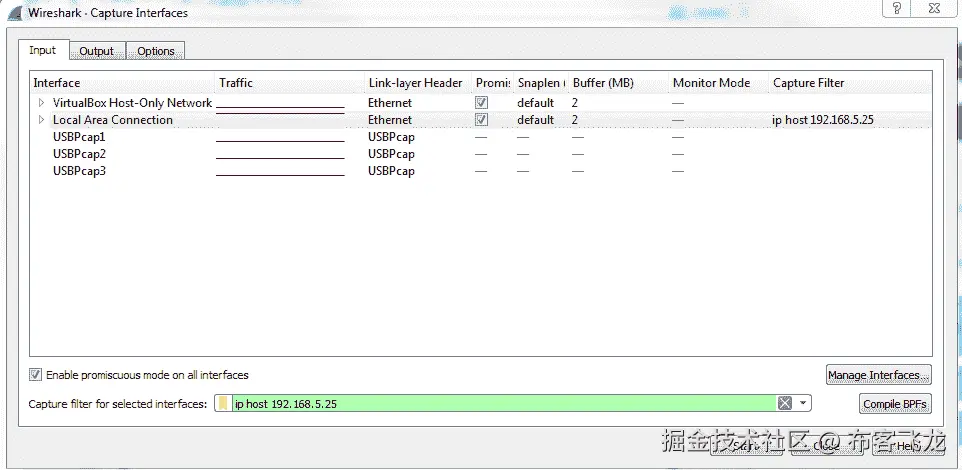The image size is (962, 470).
Task: Select the Local Area Connection row name
Action: 113,120
